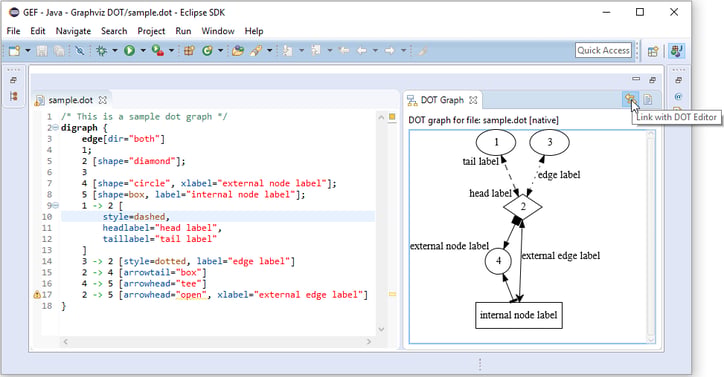Click the Save All icon

[x=59, y=50]
